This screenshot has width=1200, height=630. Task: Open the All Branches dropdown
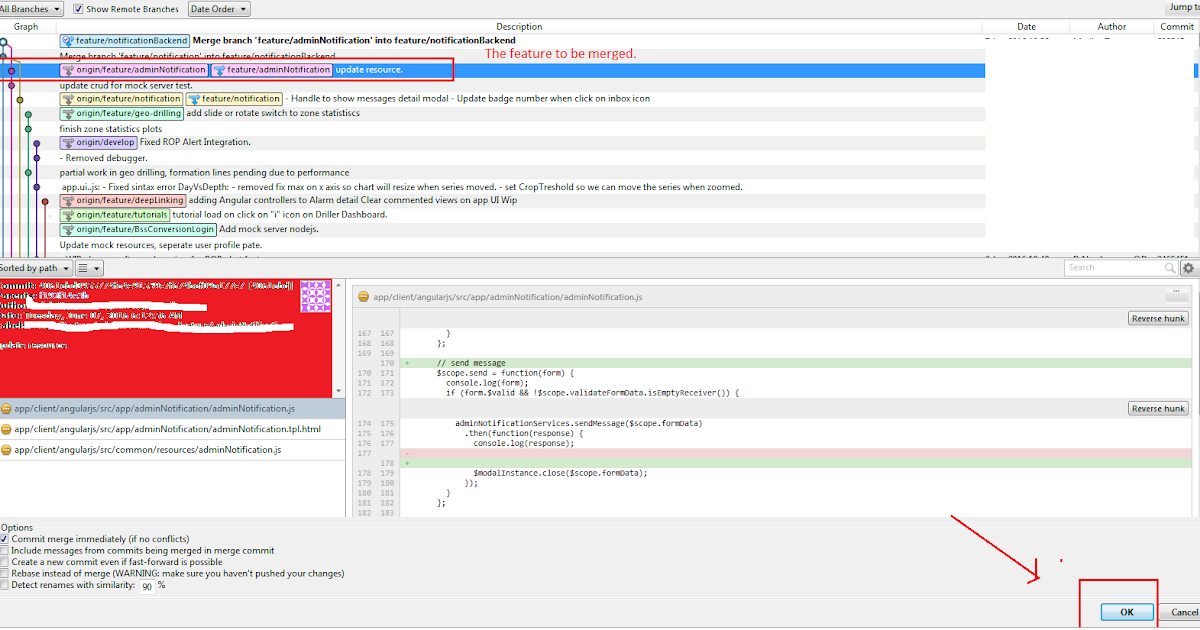[28, 8]
